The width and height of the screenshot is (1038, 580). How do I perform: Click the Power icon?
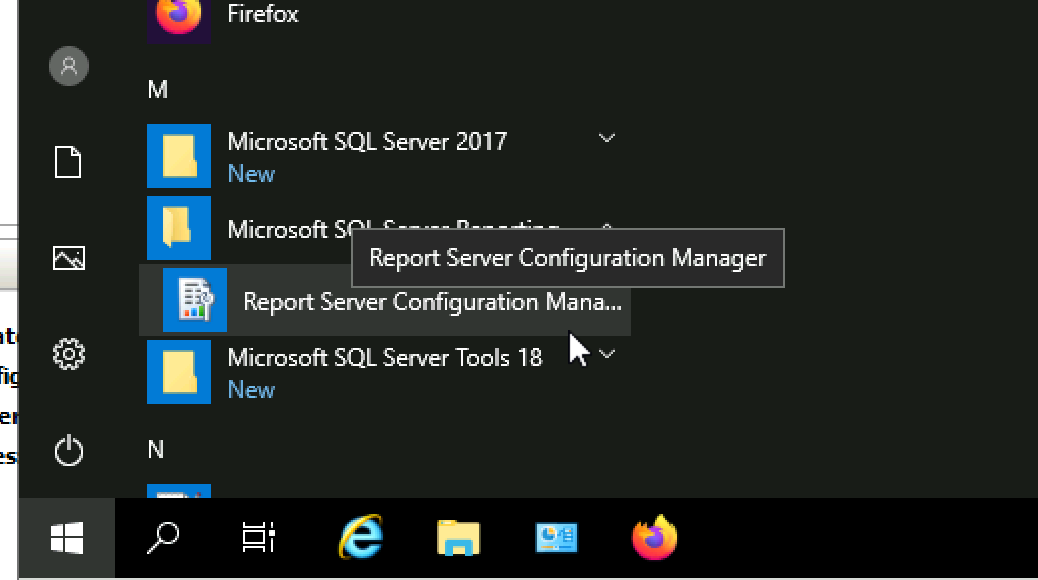[x=69, y=451]
